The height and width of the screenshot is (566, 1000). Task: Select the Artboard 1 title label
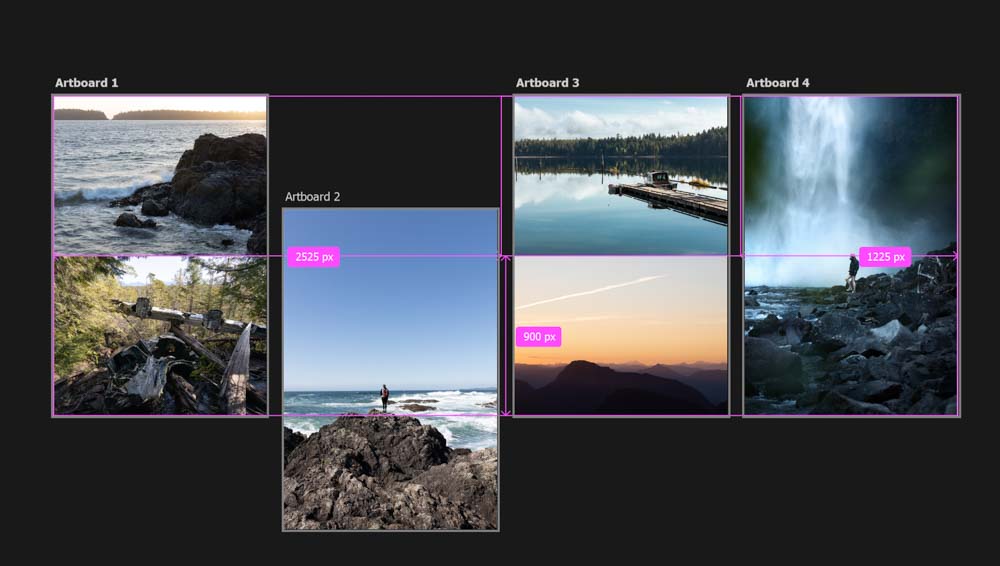[x=86, y=83]
